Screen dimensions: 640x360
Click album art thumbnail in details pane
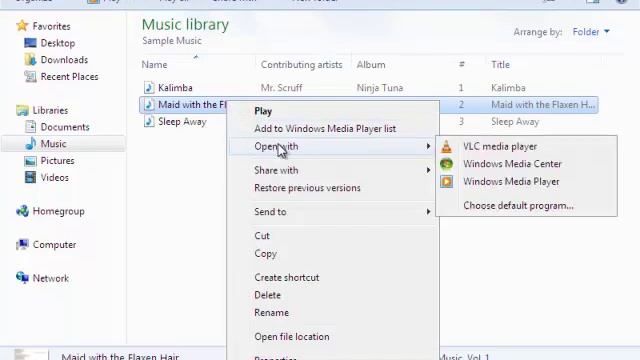pyautogui.click(x=31, y=354)
